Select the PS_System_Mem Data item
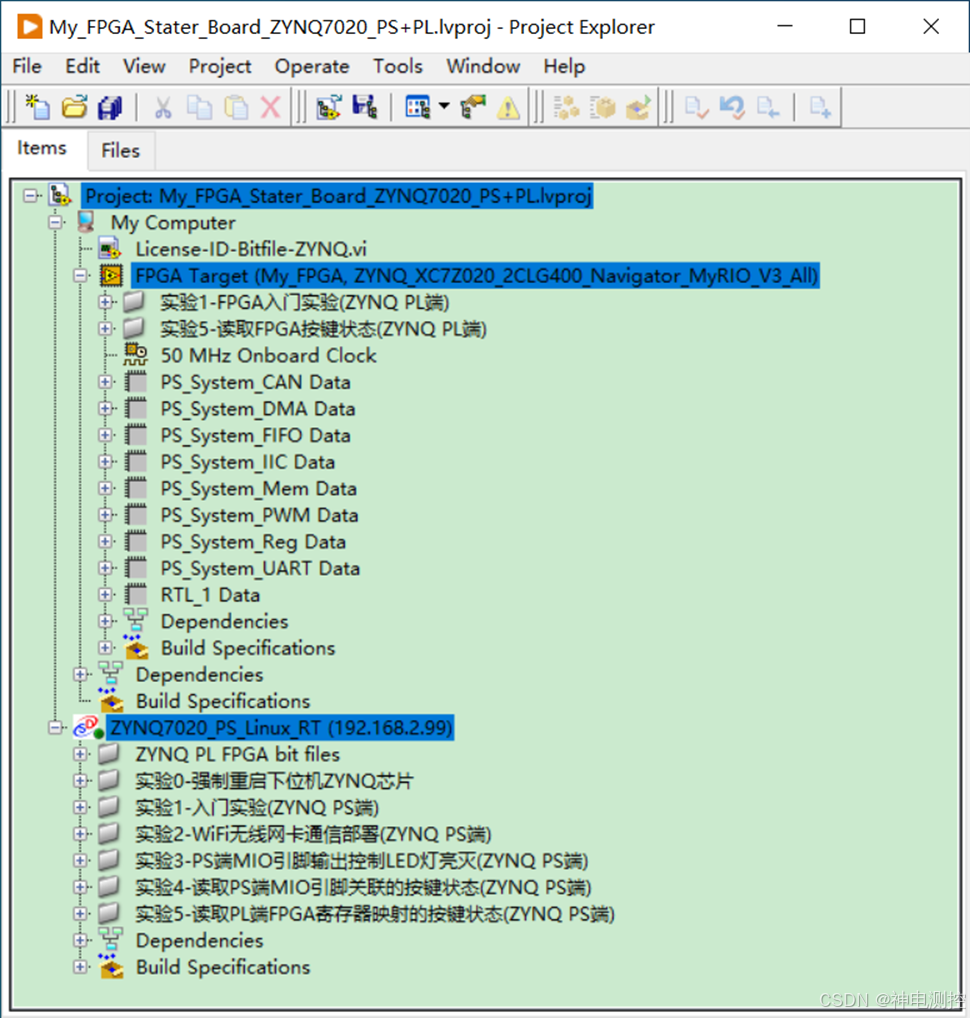The height and width of the screenshot is (1018, 970). tap(258, 489)
